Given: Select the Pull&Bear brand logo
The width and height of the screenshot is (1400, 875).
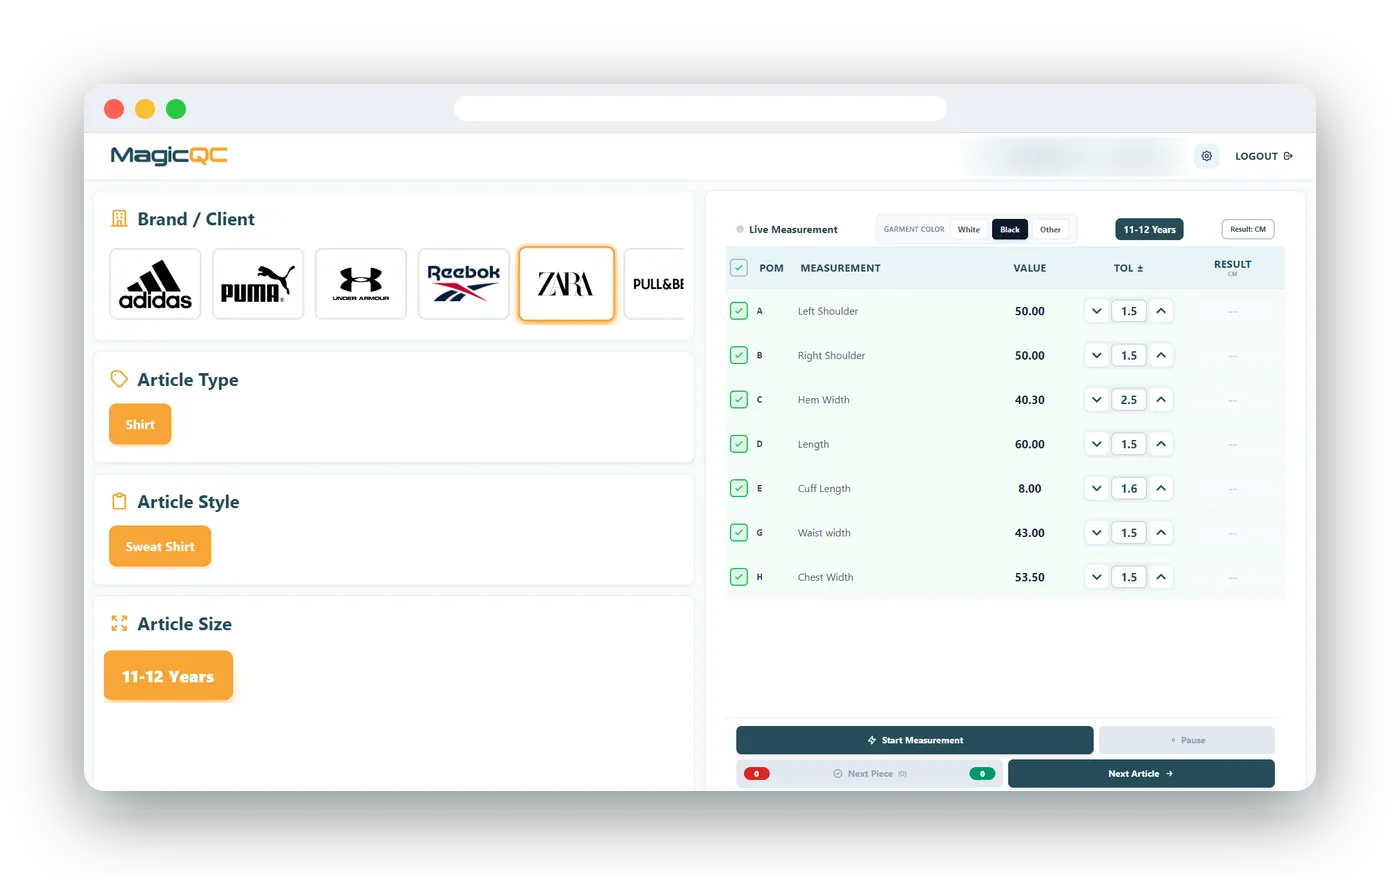Looking at the screenshot, I should pyautogui.click(x=655, y=284).
